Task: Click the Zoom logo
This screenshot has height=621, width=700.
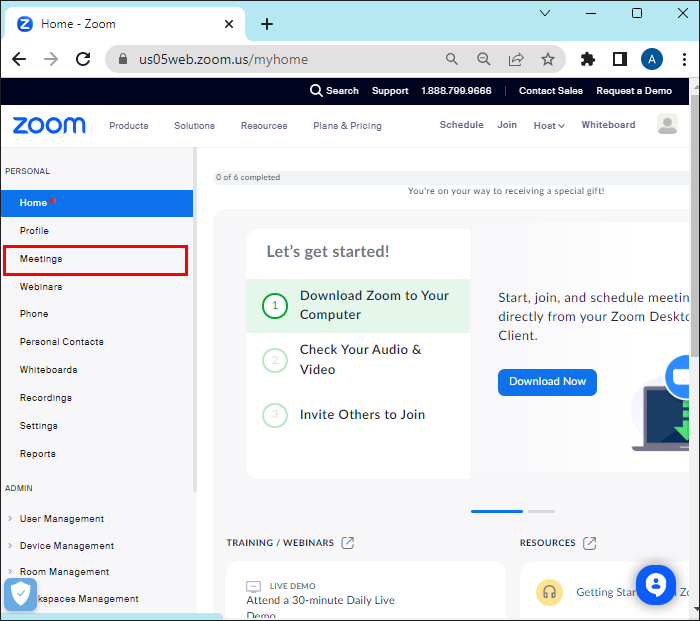Action: [49, 125]
